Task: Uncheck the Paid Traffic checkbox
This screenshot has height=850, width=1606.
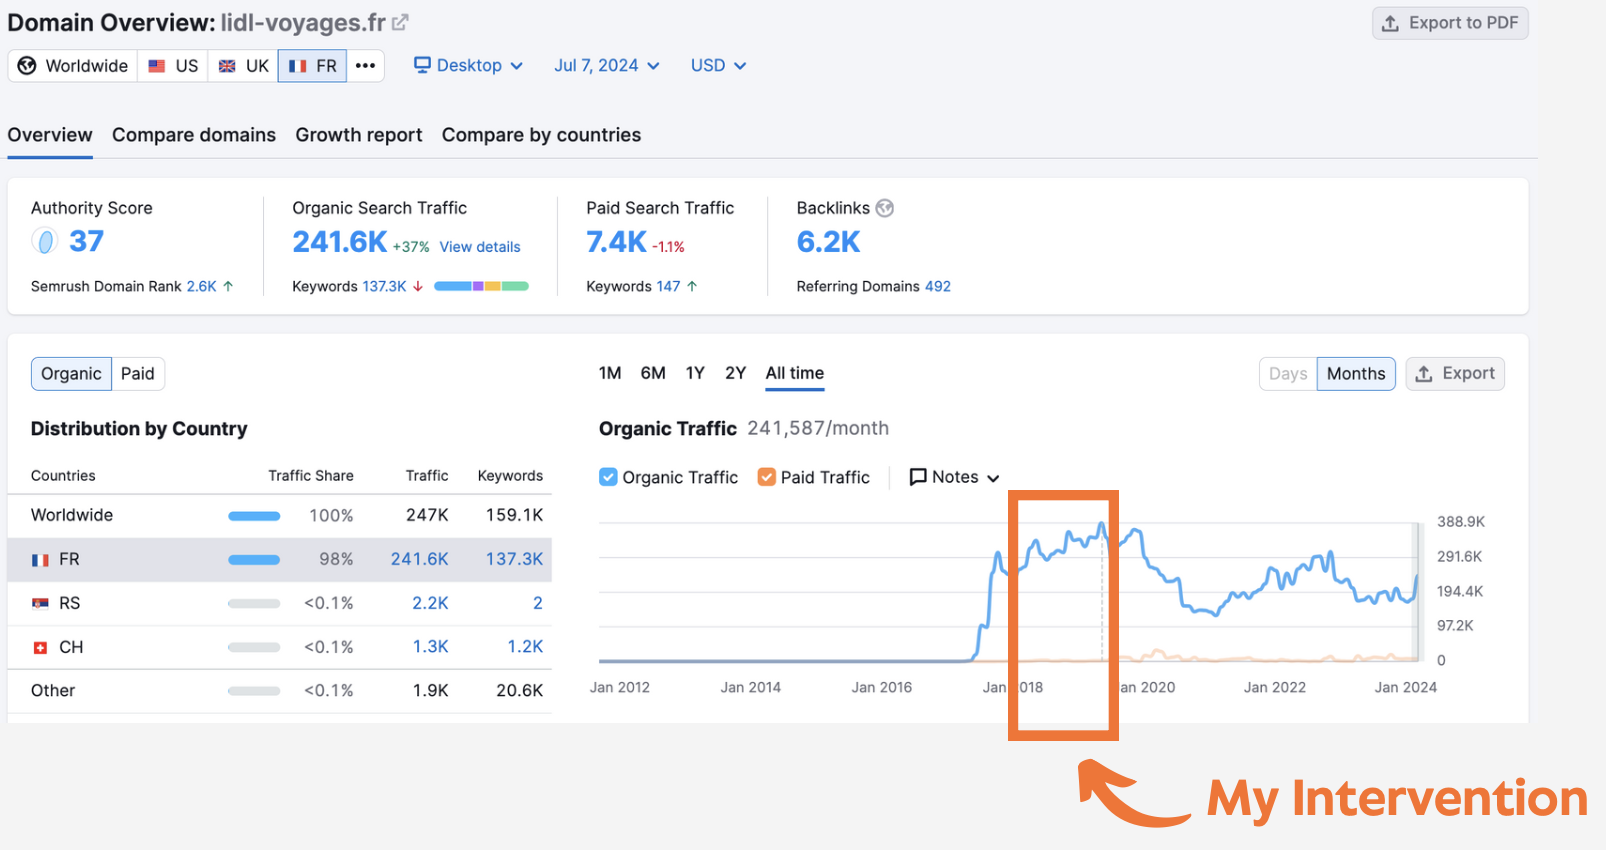Action: (767, 477)
